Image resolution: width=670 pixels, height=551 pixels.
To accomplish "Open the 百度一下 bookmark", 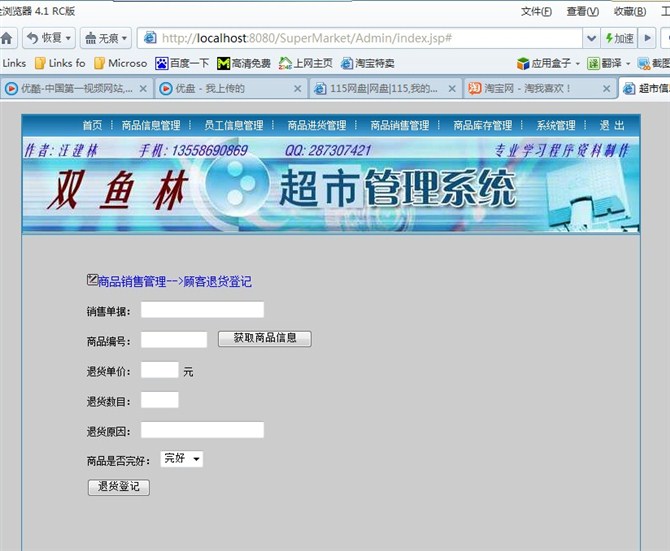I will point(184,63).
